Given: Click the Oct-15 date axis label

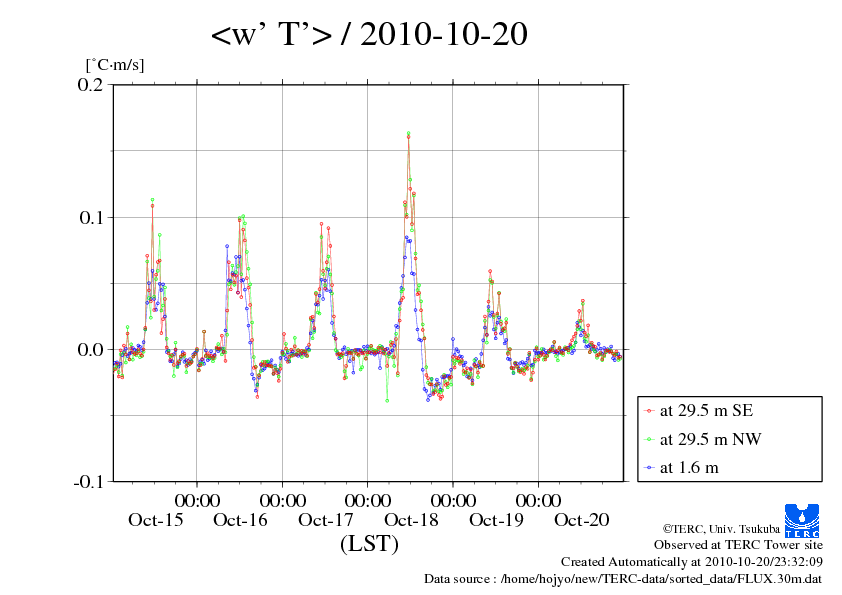Looking at the screenshot, I should 156,520.
